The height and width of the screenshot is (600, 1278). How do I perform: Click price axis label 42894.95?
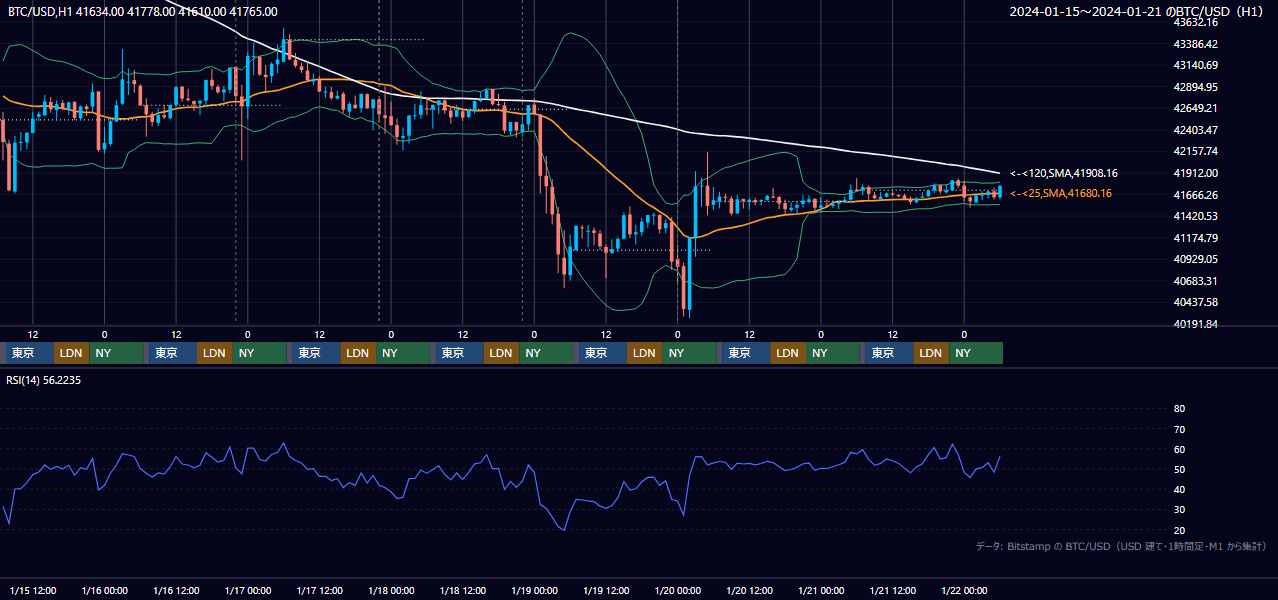[1195, 87]
